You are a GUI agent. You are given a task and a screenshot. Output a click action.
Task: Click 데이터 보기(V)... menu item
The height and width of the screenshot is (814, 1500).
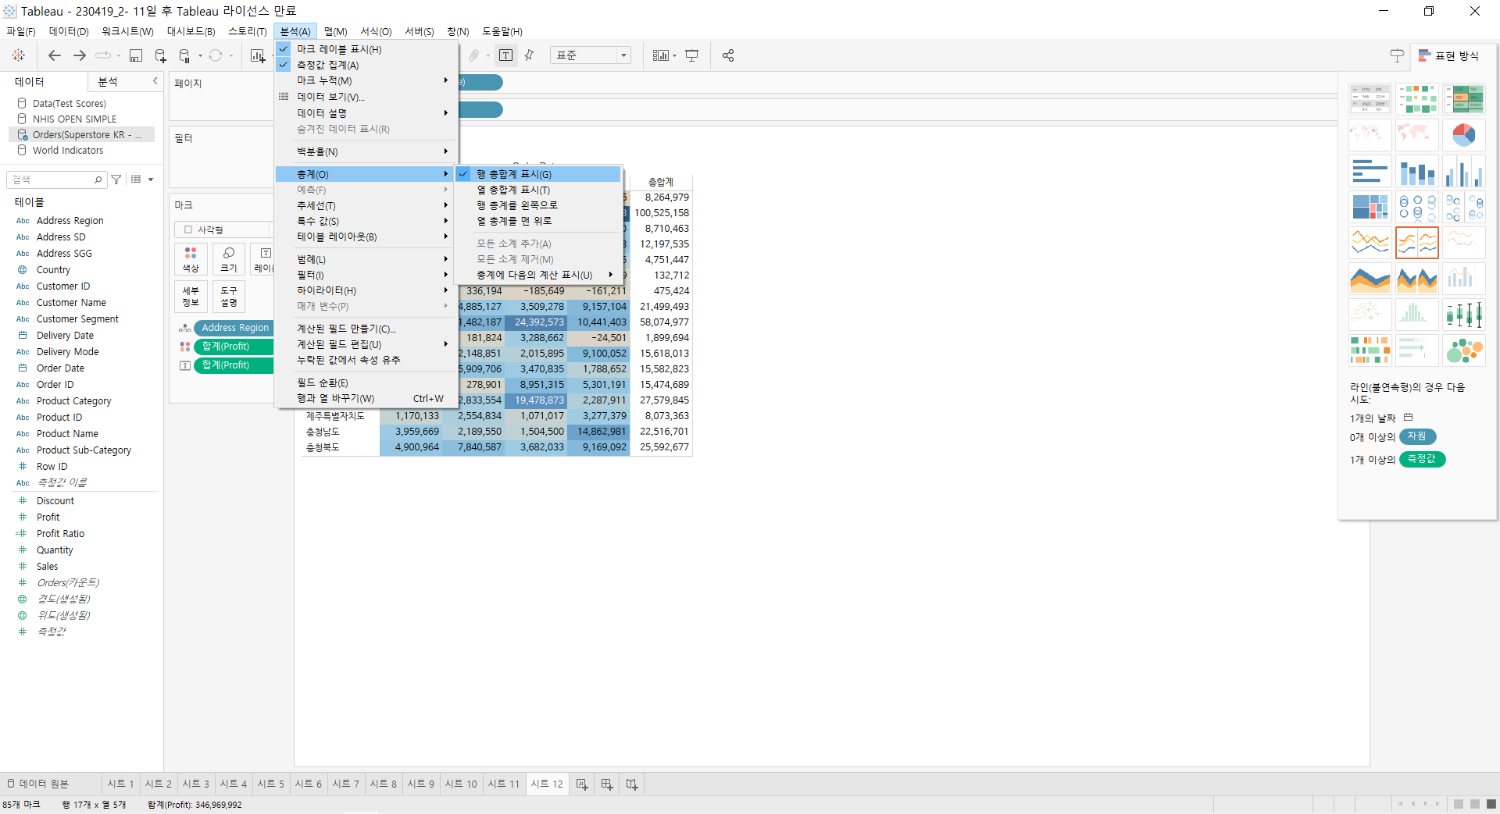click(x=366, y=97)
